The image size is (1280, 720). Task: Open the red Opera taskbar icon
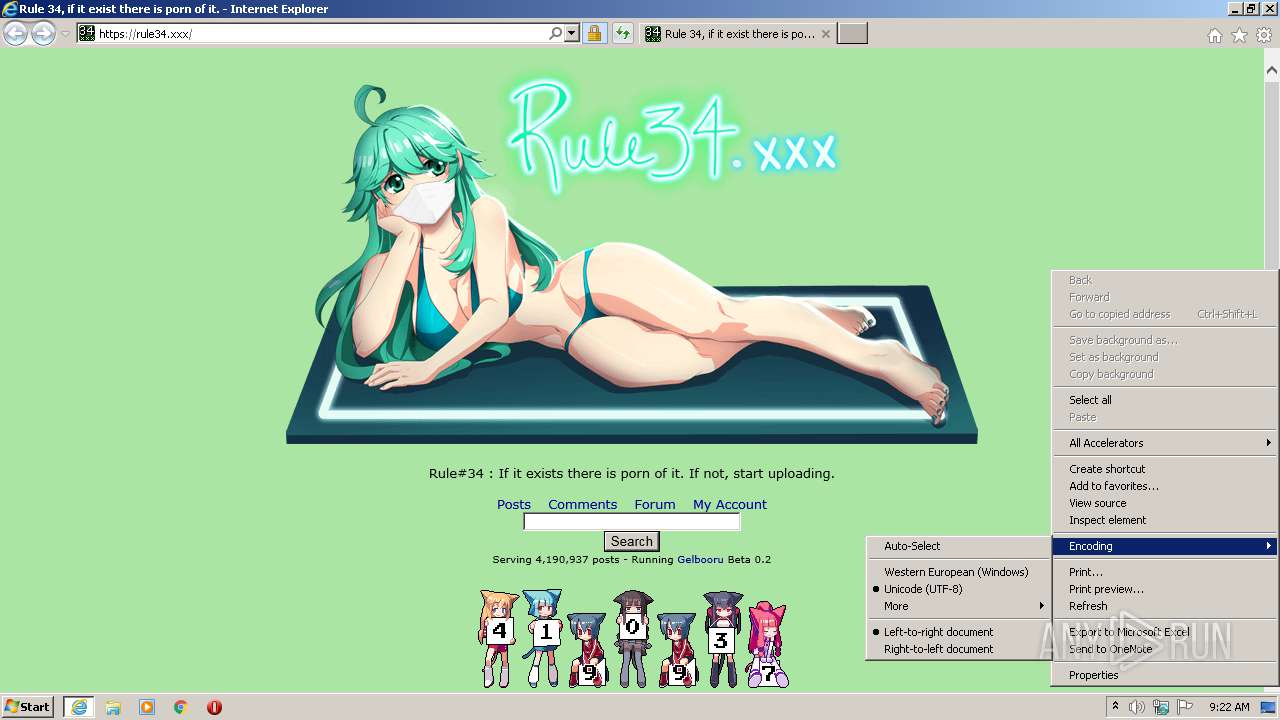click(x=214, y=707)
